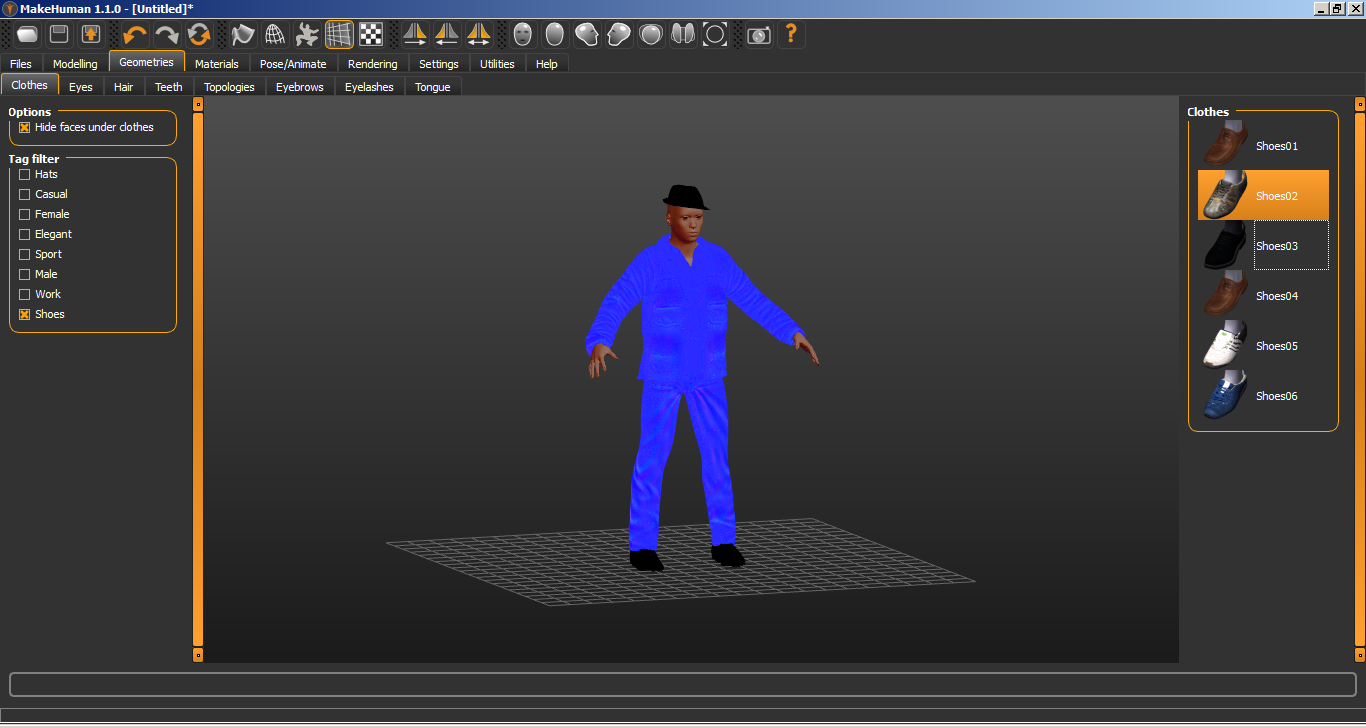Image resolution: width=1366 pixels, height=728 pixels.
Task: Check the Elegant tag filter
Action: tap(25, 235)
